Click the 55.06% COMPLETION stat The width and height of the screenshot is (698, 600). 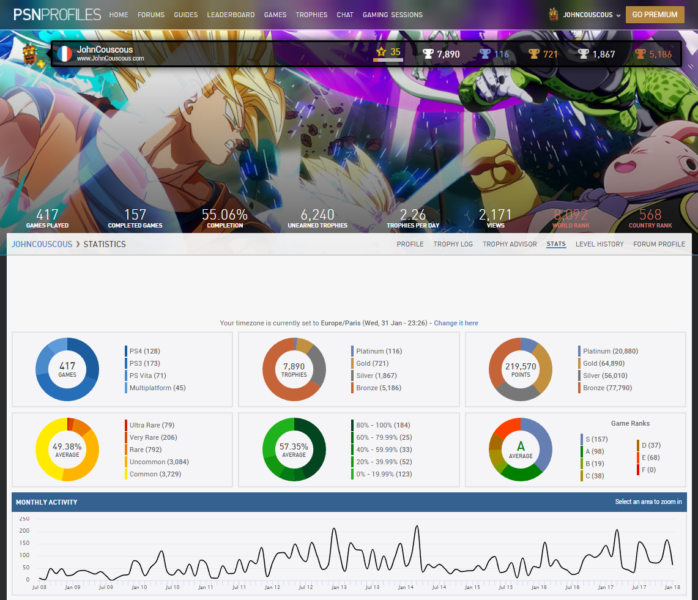click(x=225, y=218)
